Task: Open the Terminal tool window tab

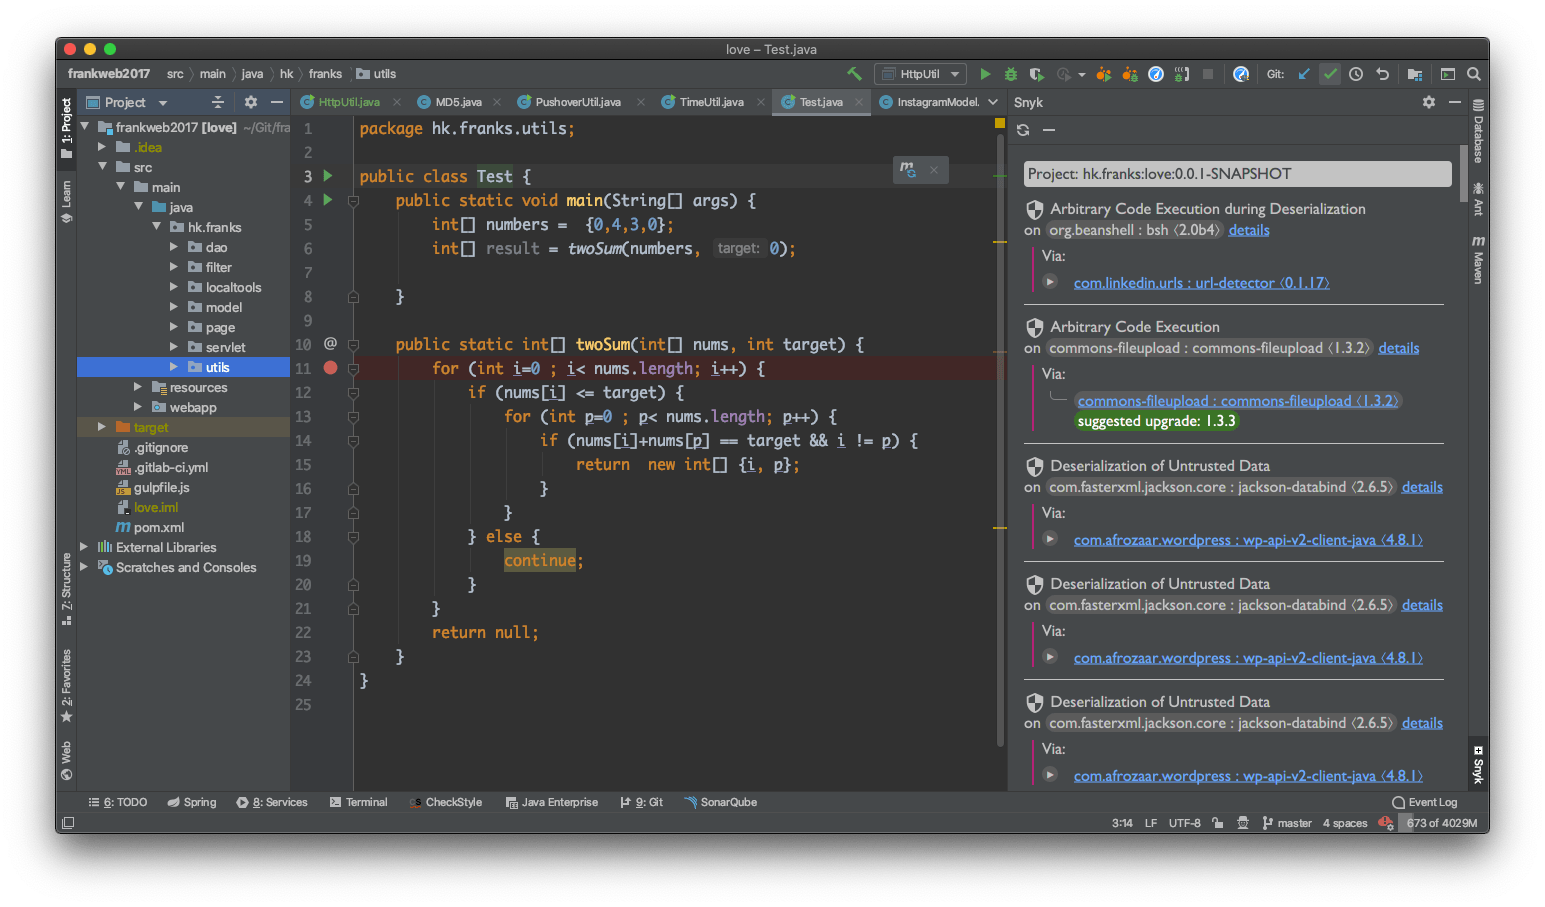Action: pos(359,802)
